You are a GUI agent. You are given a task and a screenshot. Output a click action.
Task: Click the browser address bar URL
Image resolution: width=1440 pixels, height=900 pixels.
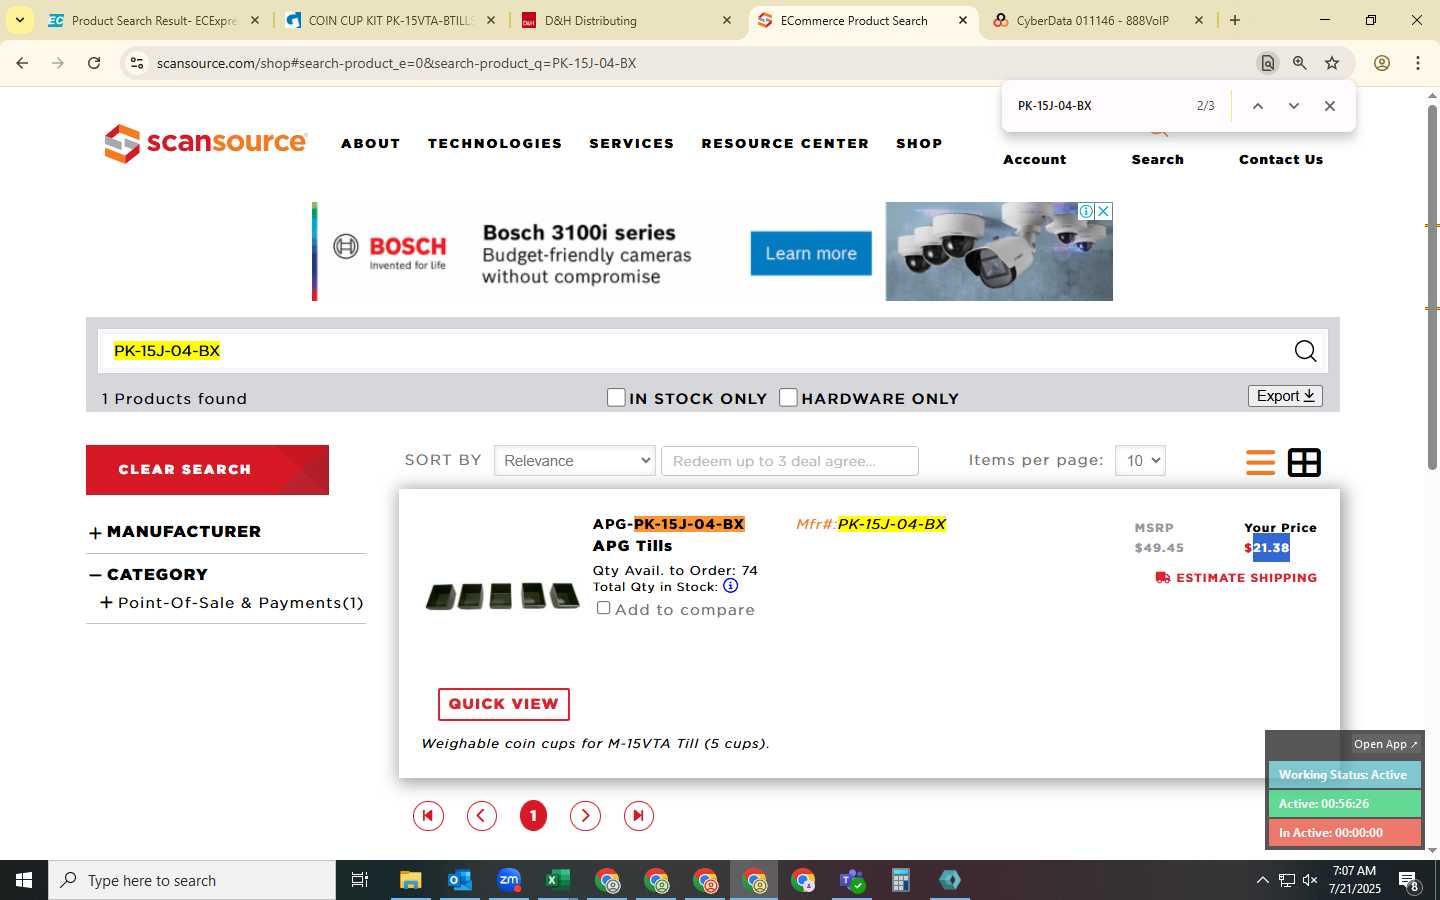(x=397, y=63)
